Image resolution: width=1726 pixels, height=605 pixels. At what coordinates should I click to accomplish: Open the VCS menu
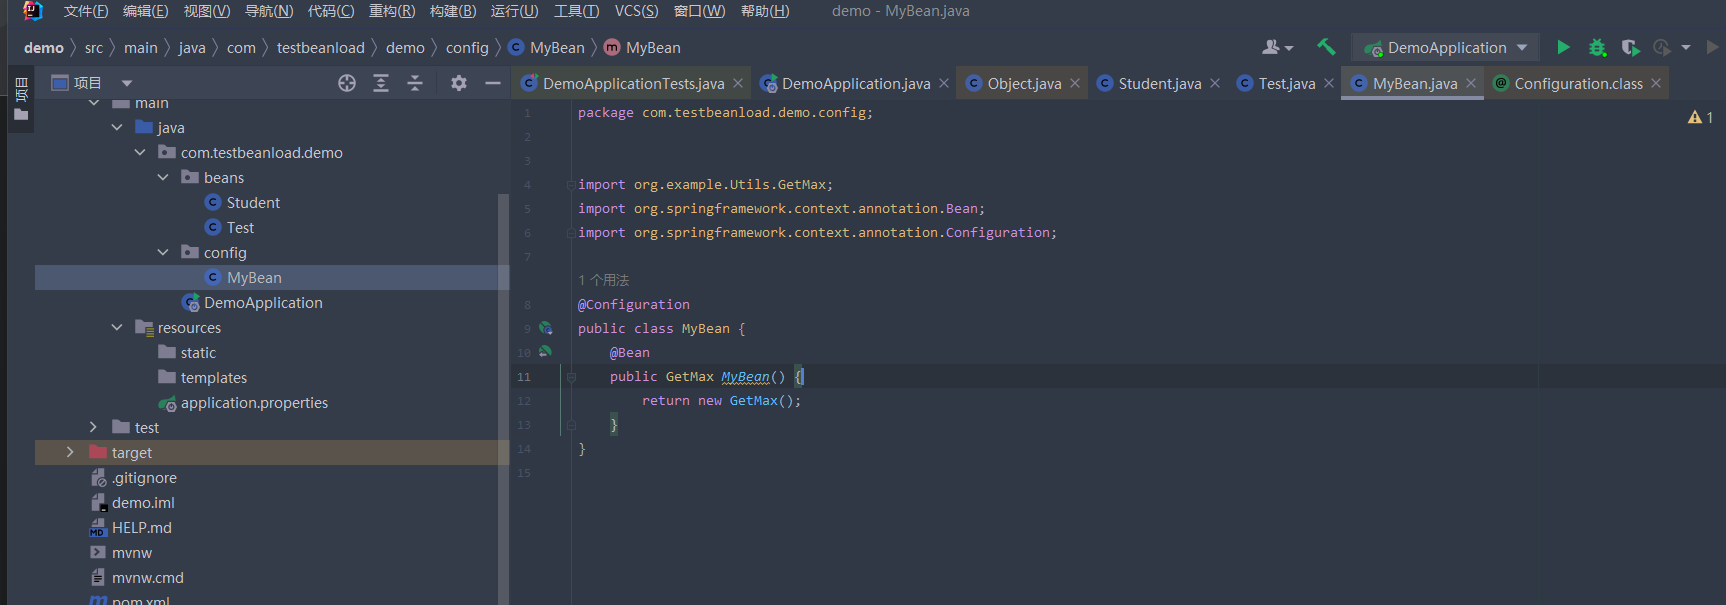(x=636, y=11)
